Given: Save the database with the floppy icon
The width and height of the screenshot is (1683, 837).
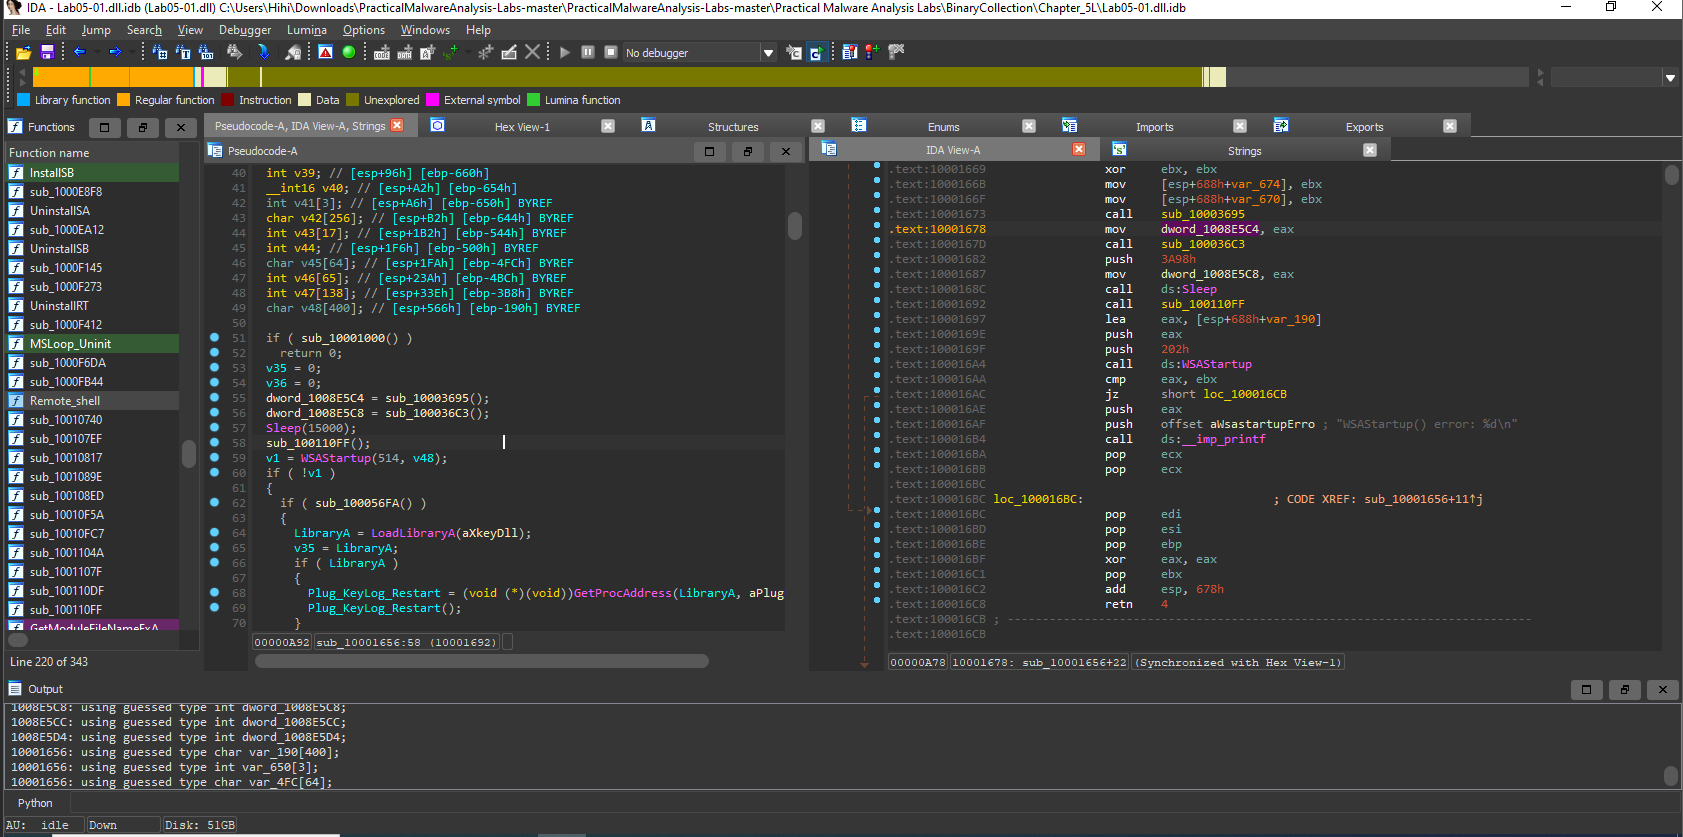Looking at the screenshot, I should [x=47, y=52].
